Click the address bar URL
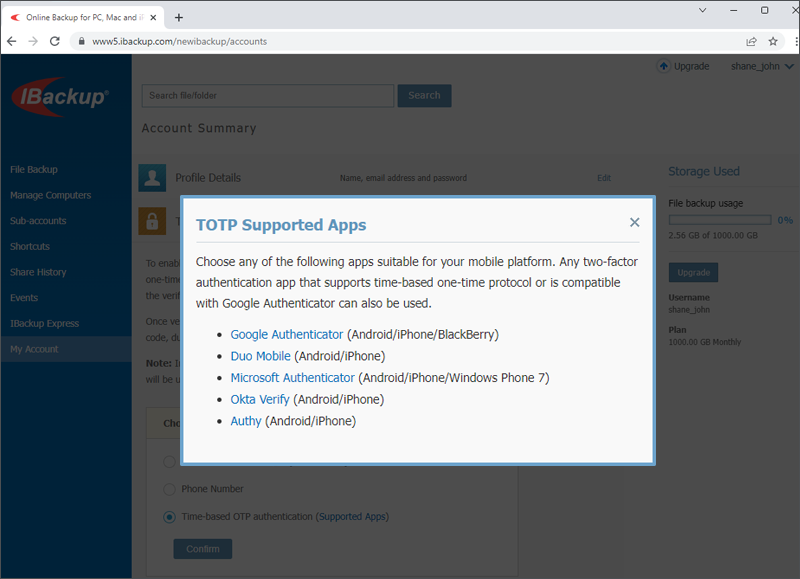Screen dimensions: 800x579 [180, 41]
